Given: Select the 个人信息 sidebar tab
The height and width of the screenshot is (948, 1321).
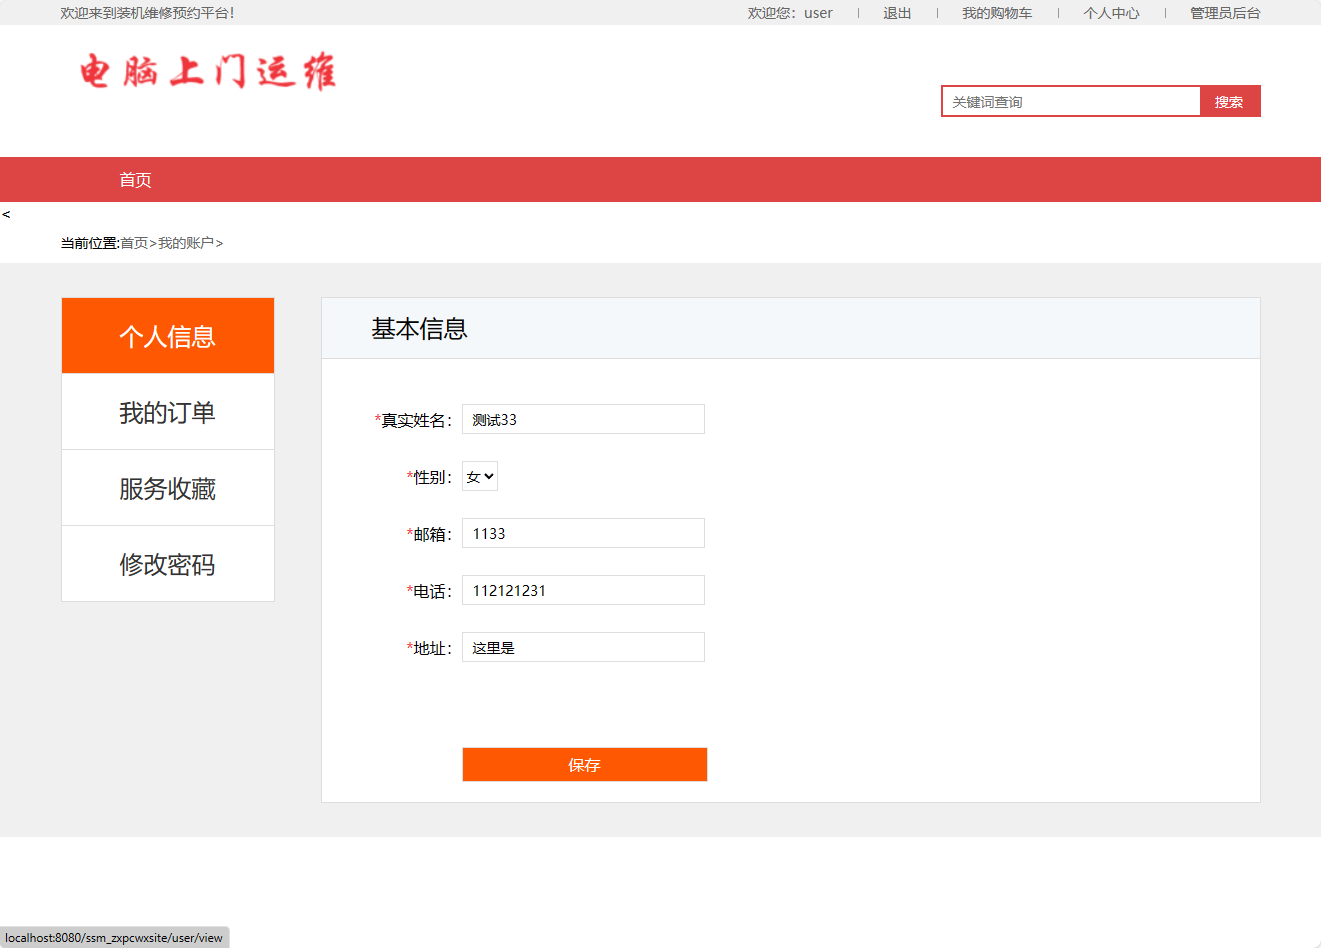Looking at the screenshot, I should coord(167,335).
